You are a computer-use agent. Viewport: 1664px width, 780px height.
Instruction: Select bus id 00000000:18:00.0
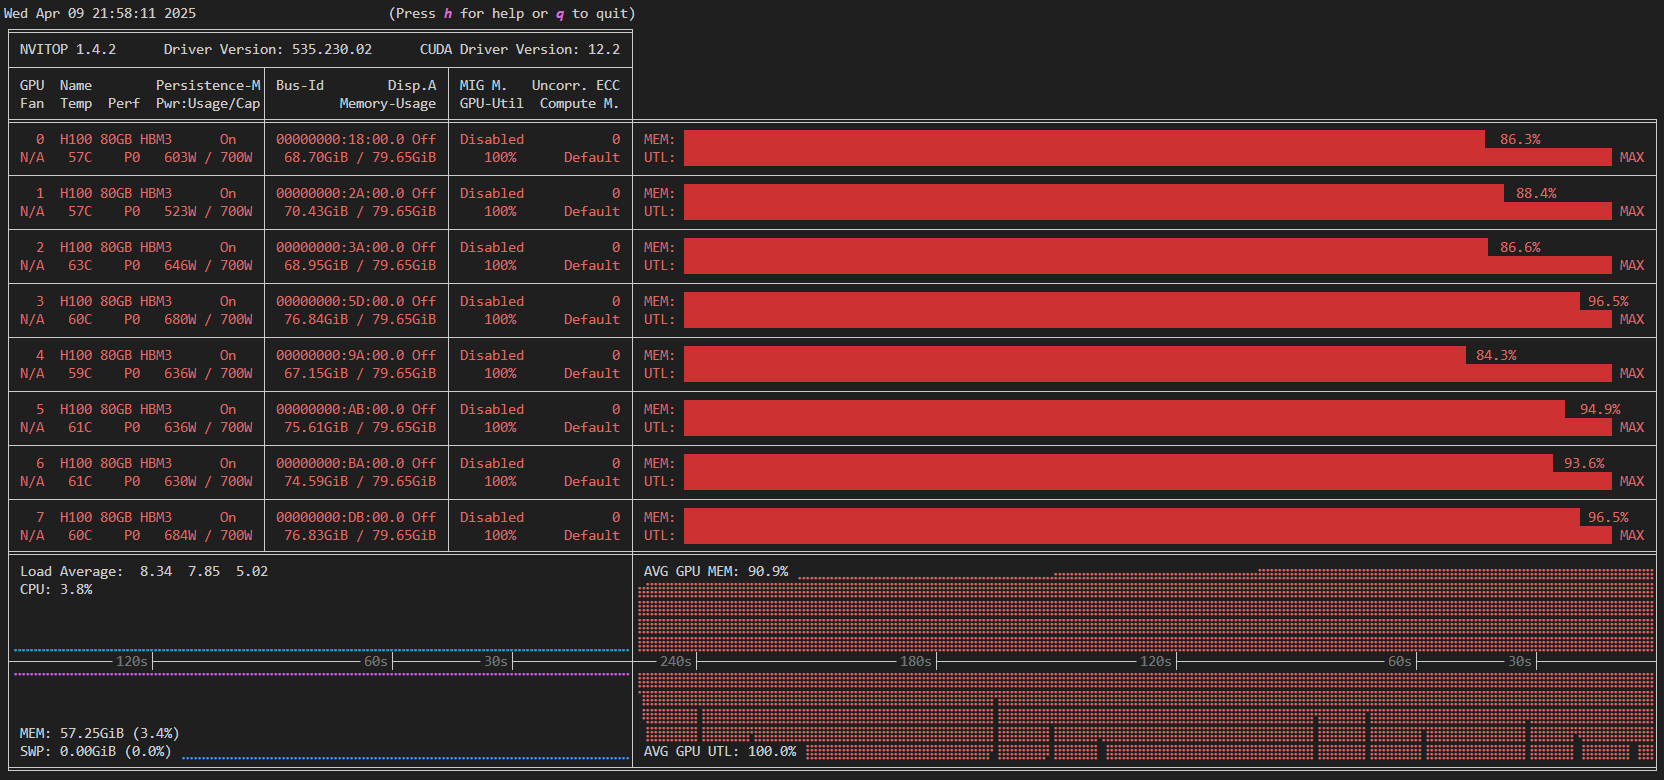(340, 139)
